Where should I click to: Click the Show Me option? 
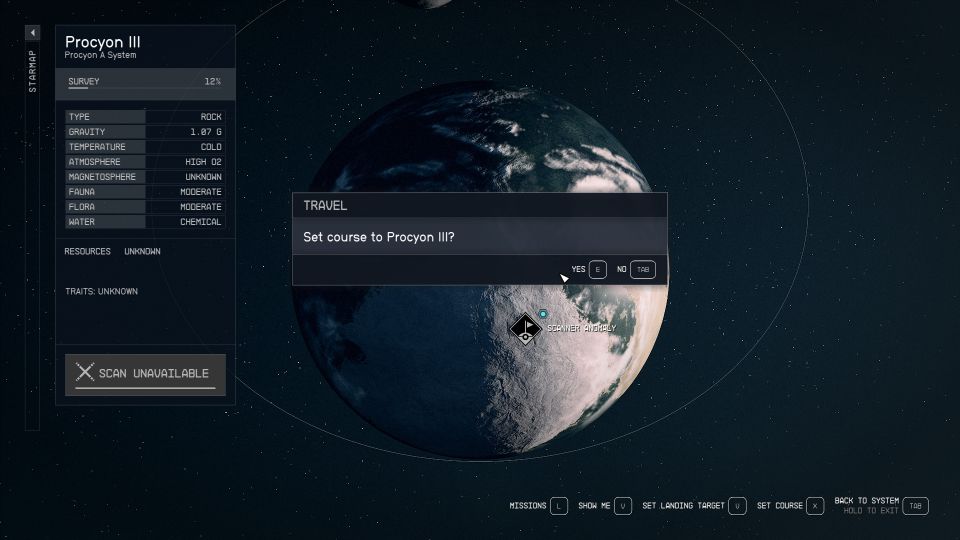pyautogui.click(x=594, y=506)
